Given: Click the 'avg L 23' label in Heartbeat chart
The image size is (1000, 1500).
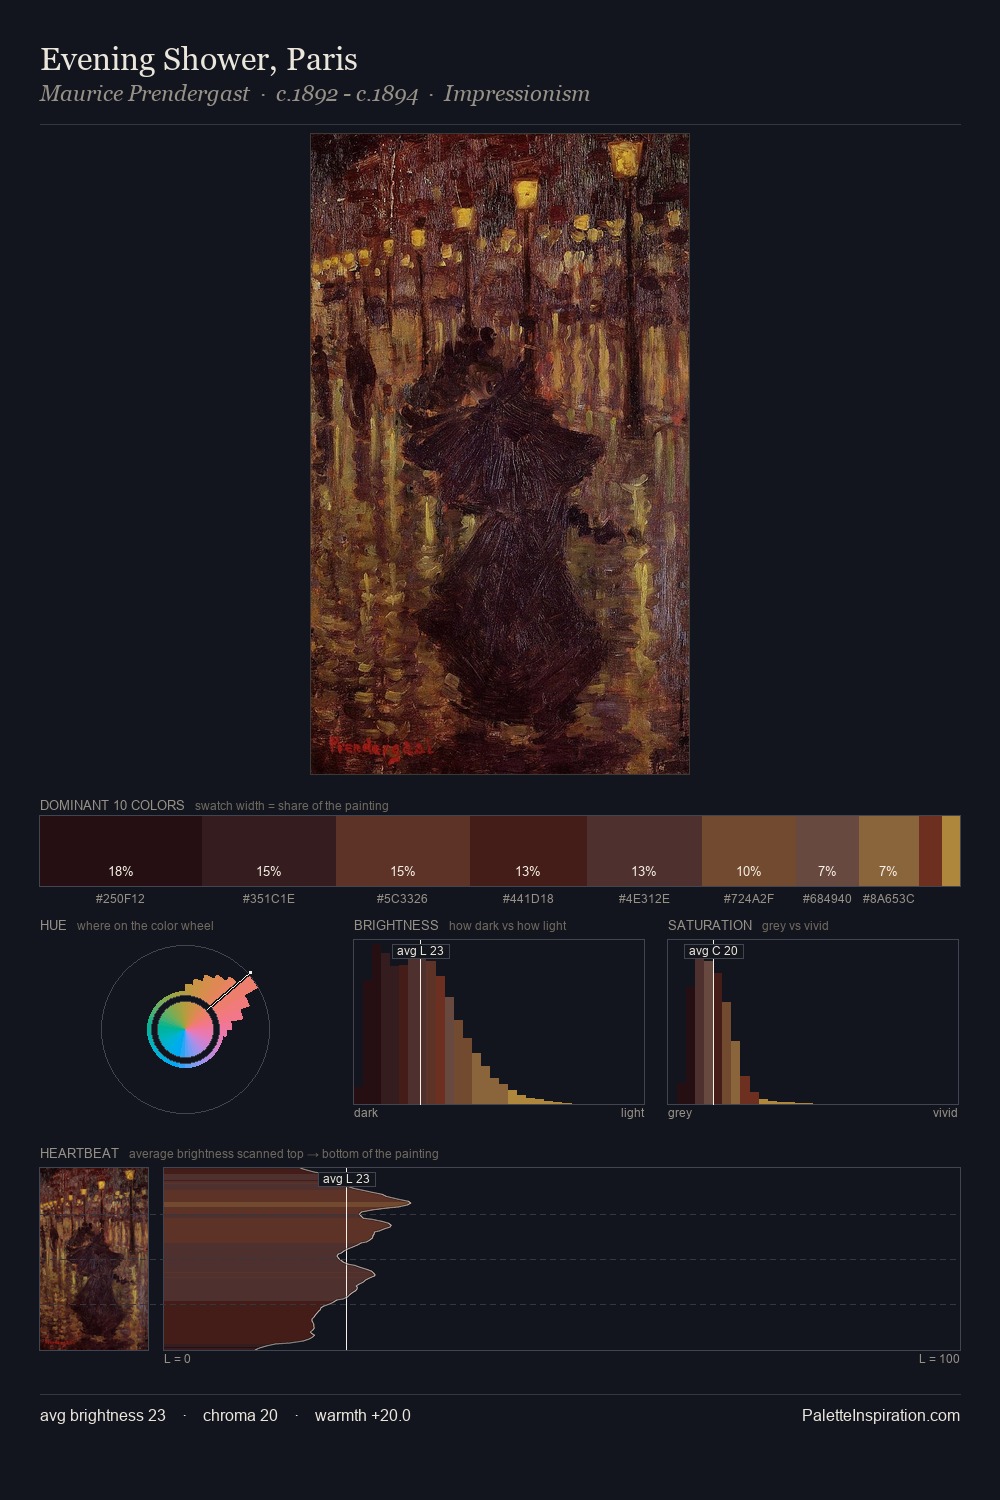Looking at the screenshot, I should coord(346,1179).
